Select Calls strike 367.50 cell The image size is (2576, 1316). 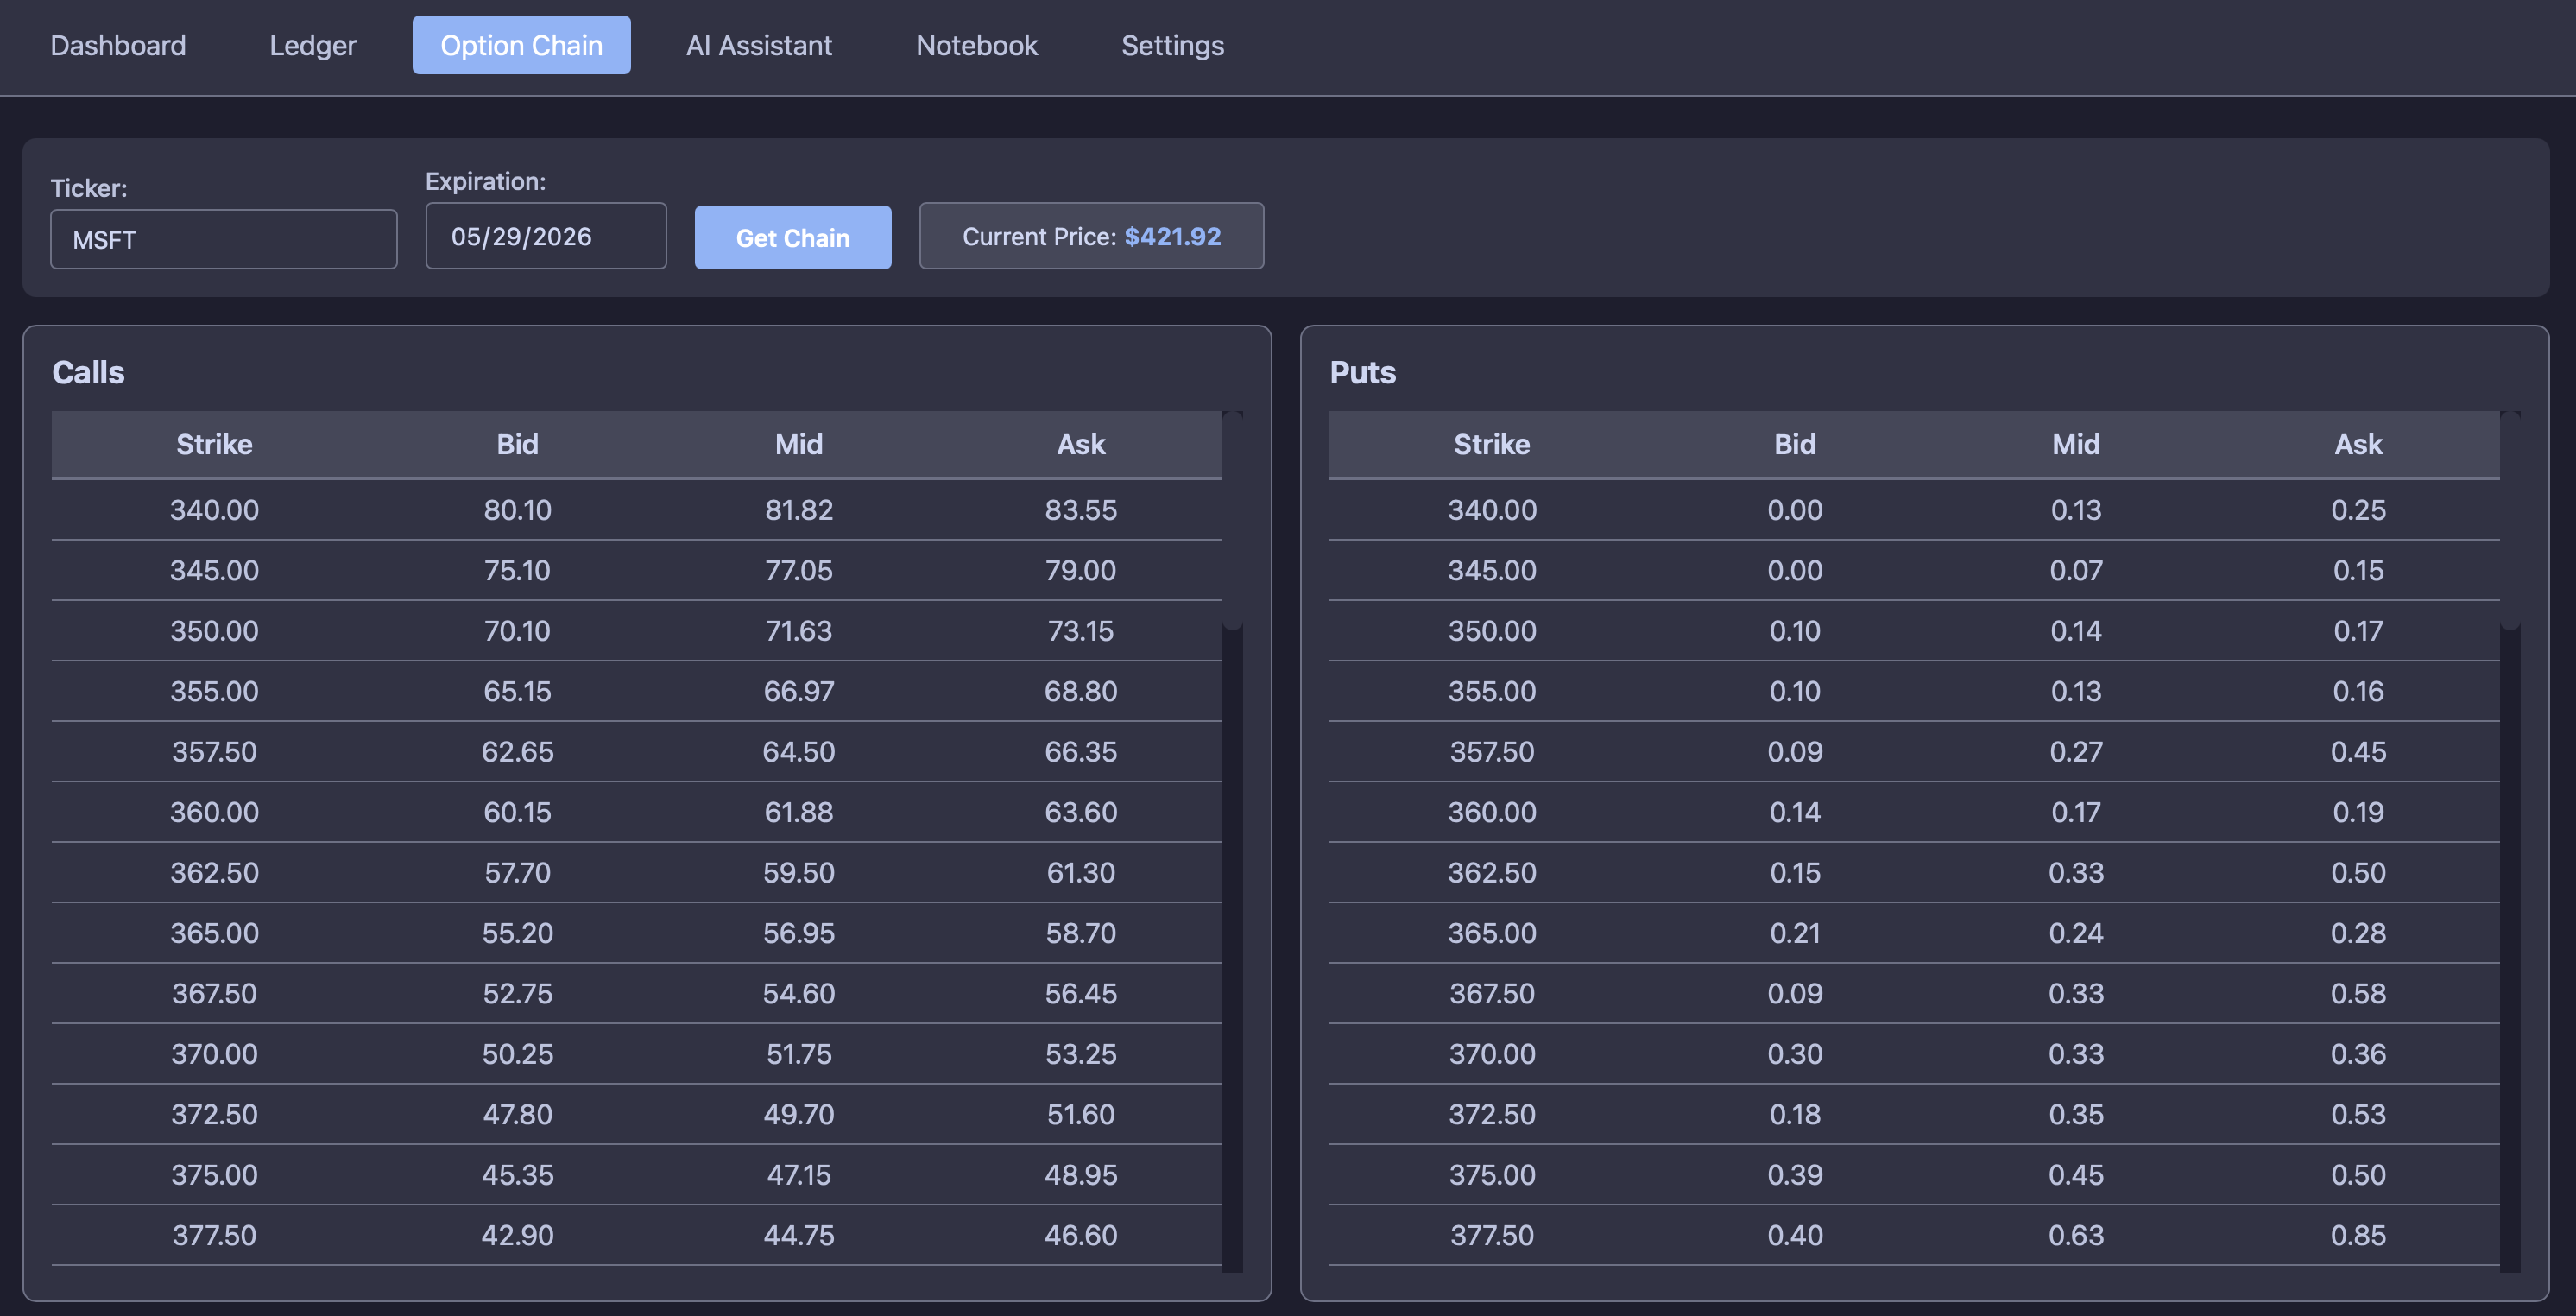click(214, 994)
